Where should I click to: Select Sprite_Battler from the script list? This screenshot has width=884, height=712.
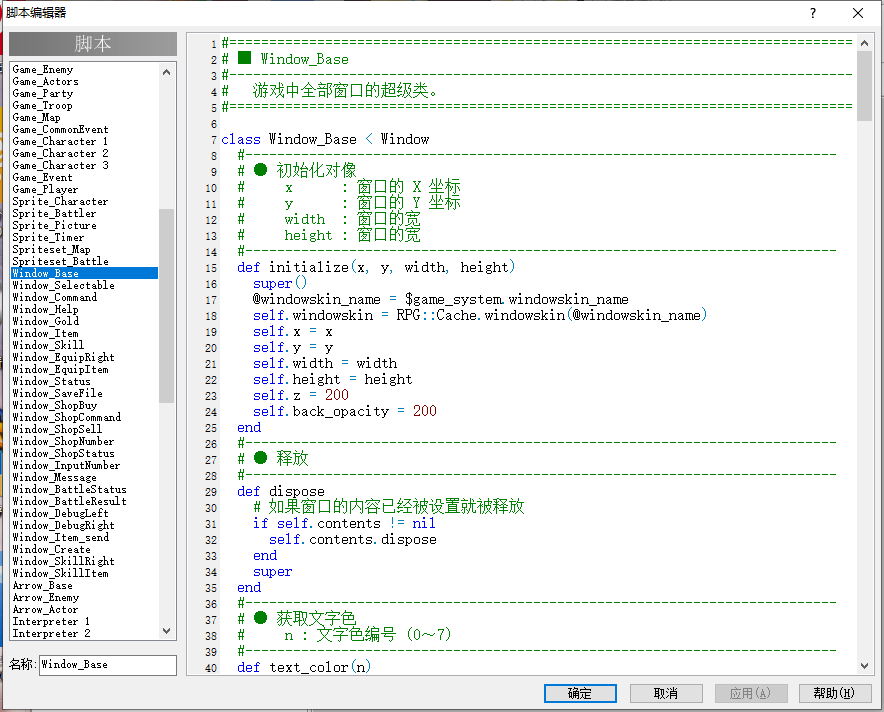pyautogui.click(x=54, y=213)
